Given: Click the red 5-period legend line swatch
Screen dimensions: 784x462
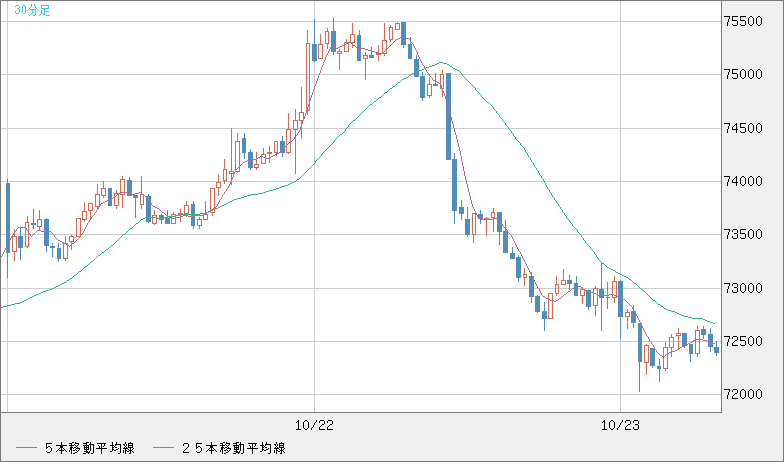Looking at the screenshot, I should point(26,448).
